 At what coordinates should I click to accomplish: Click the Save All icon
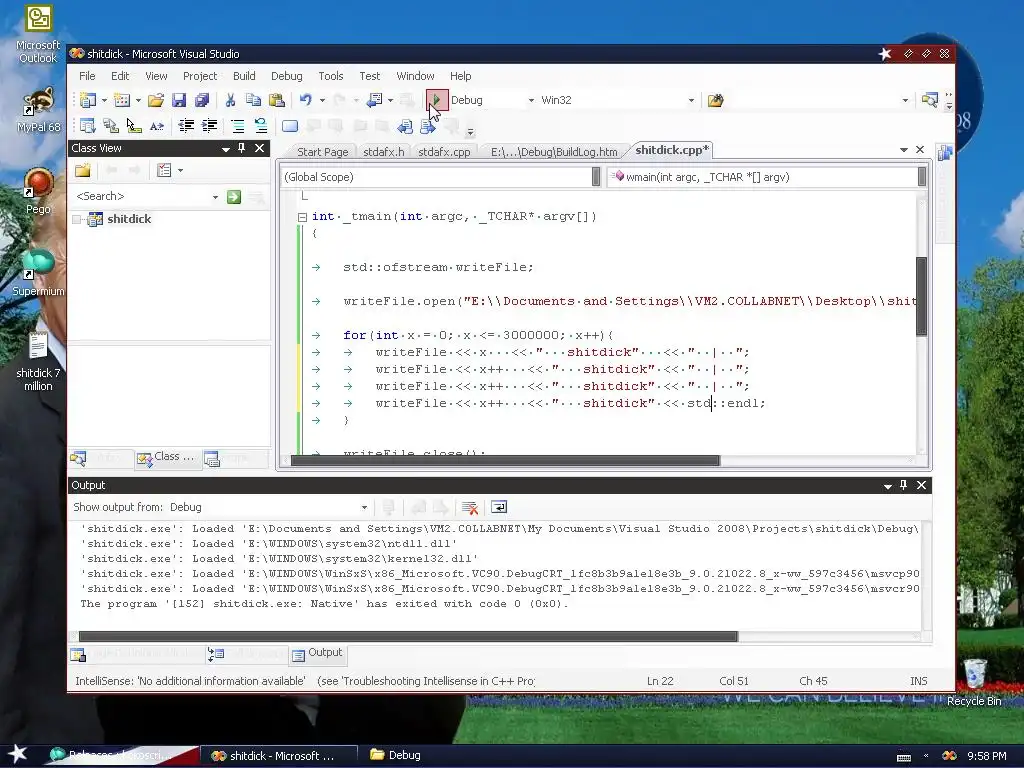pyautogui.click(x=202, y=101)
